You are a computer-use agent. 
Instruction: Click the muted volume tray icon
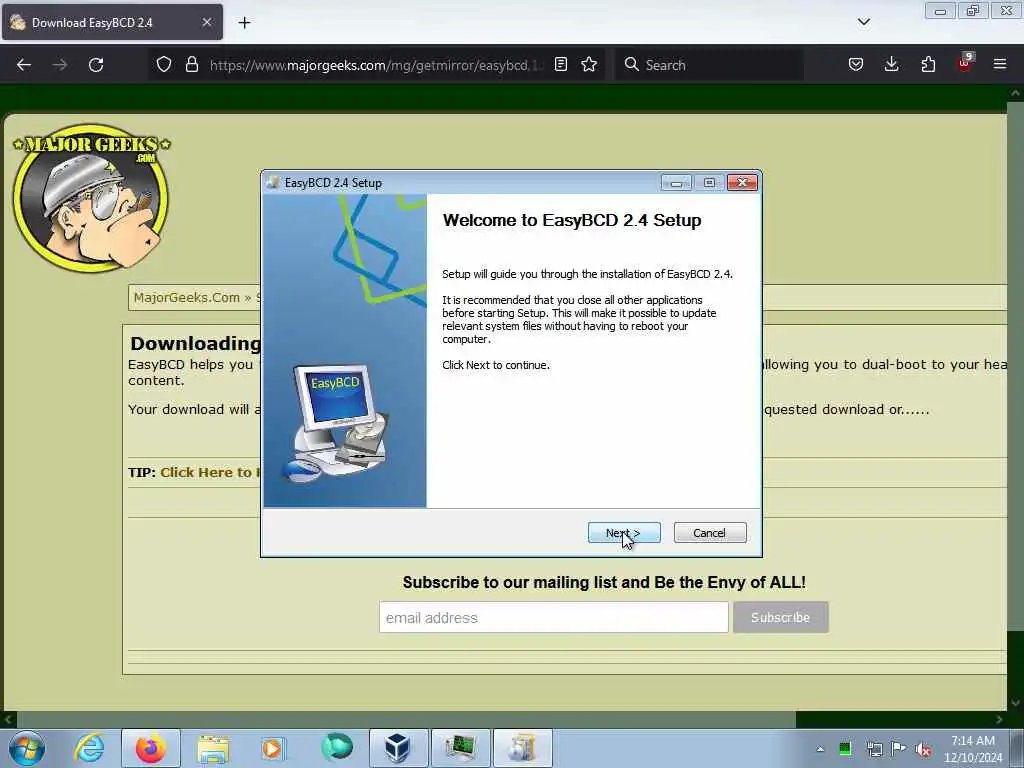click(x=923, y=749)
